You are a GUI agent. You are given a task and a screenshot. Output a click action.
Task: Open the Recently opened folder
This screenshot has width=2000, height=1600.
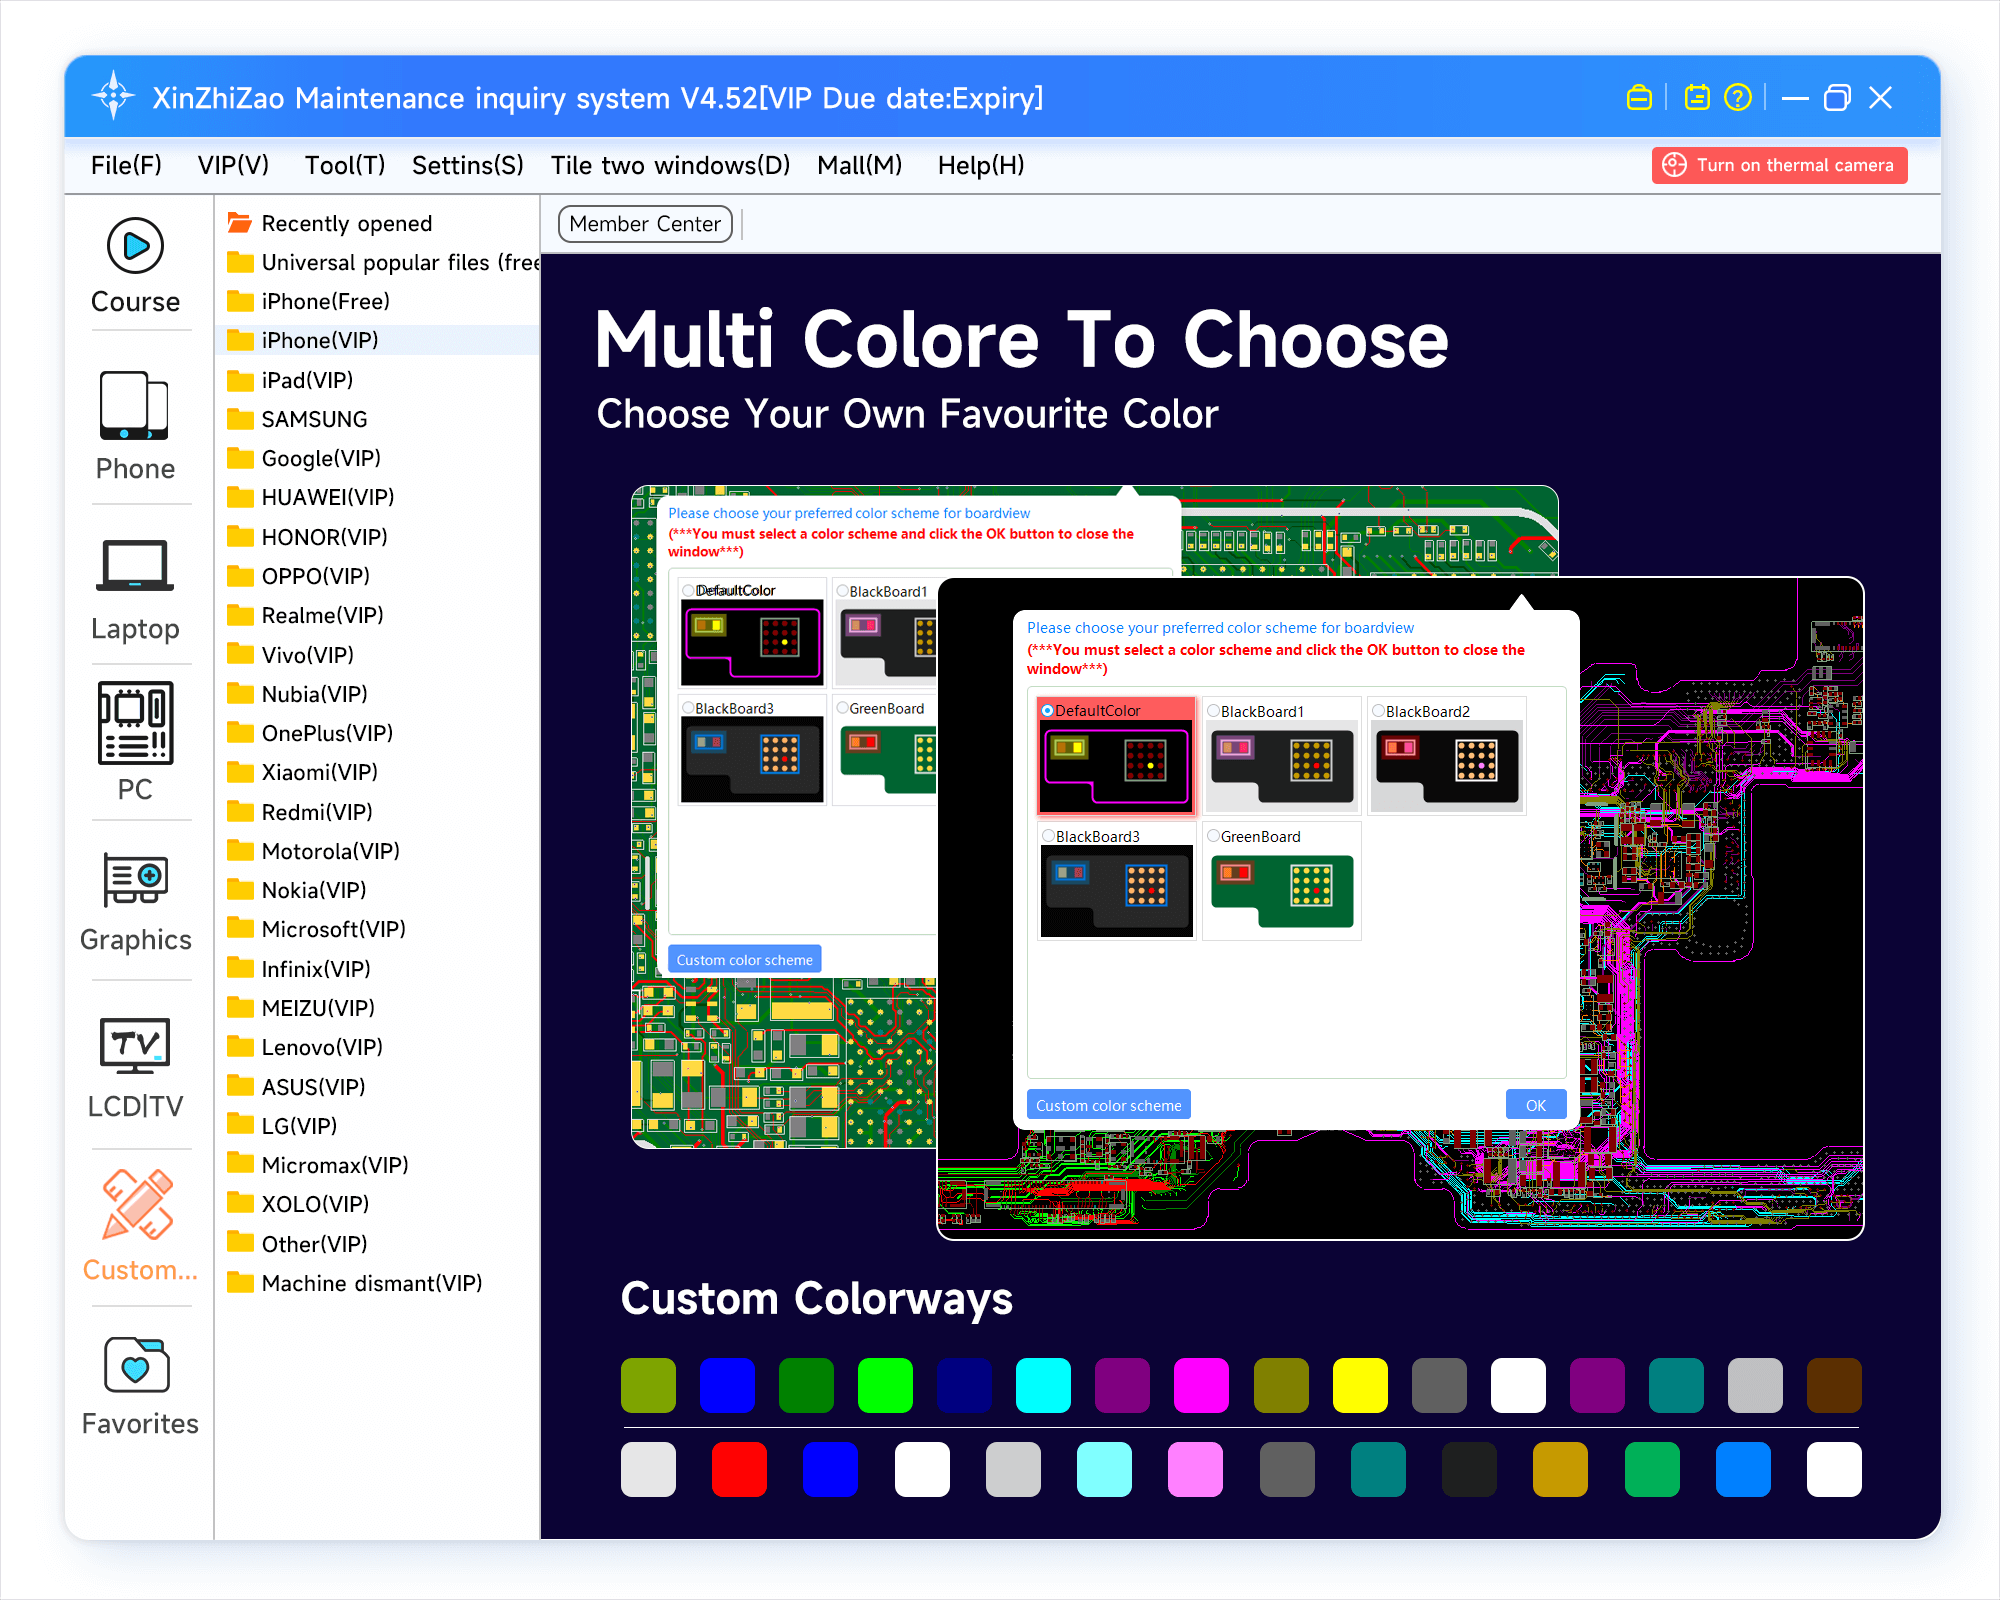(345, 223)
